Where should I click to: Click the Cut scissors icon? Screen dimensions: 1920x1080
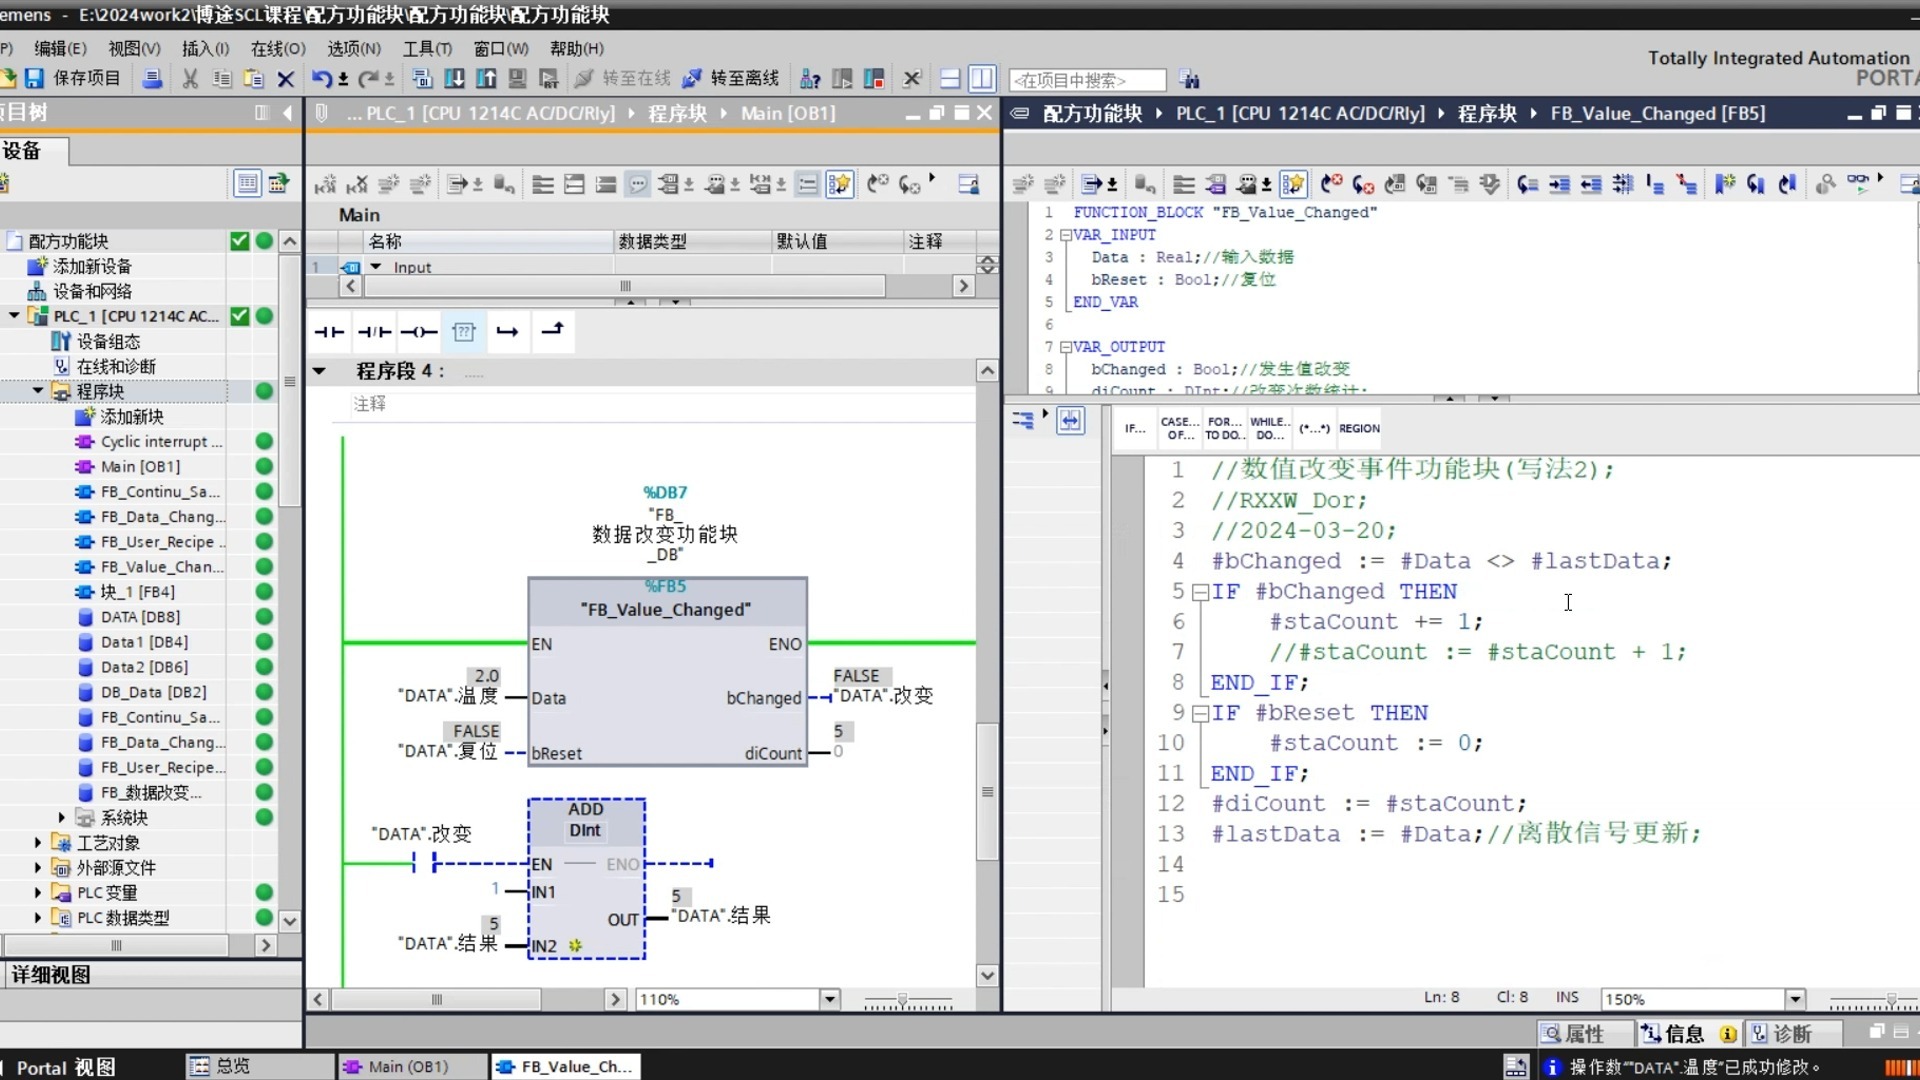[189, 78]
